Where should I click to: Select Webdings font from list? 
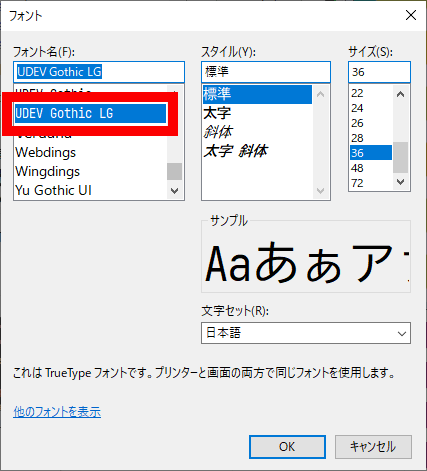(x=46, y=152)
